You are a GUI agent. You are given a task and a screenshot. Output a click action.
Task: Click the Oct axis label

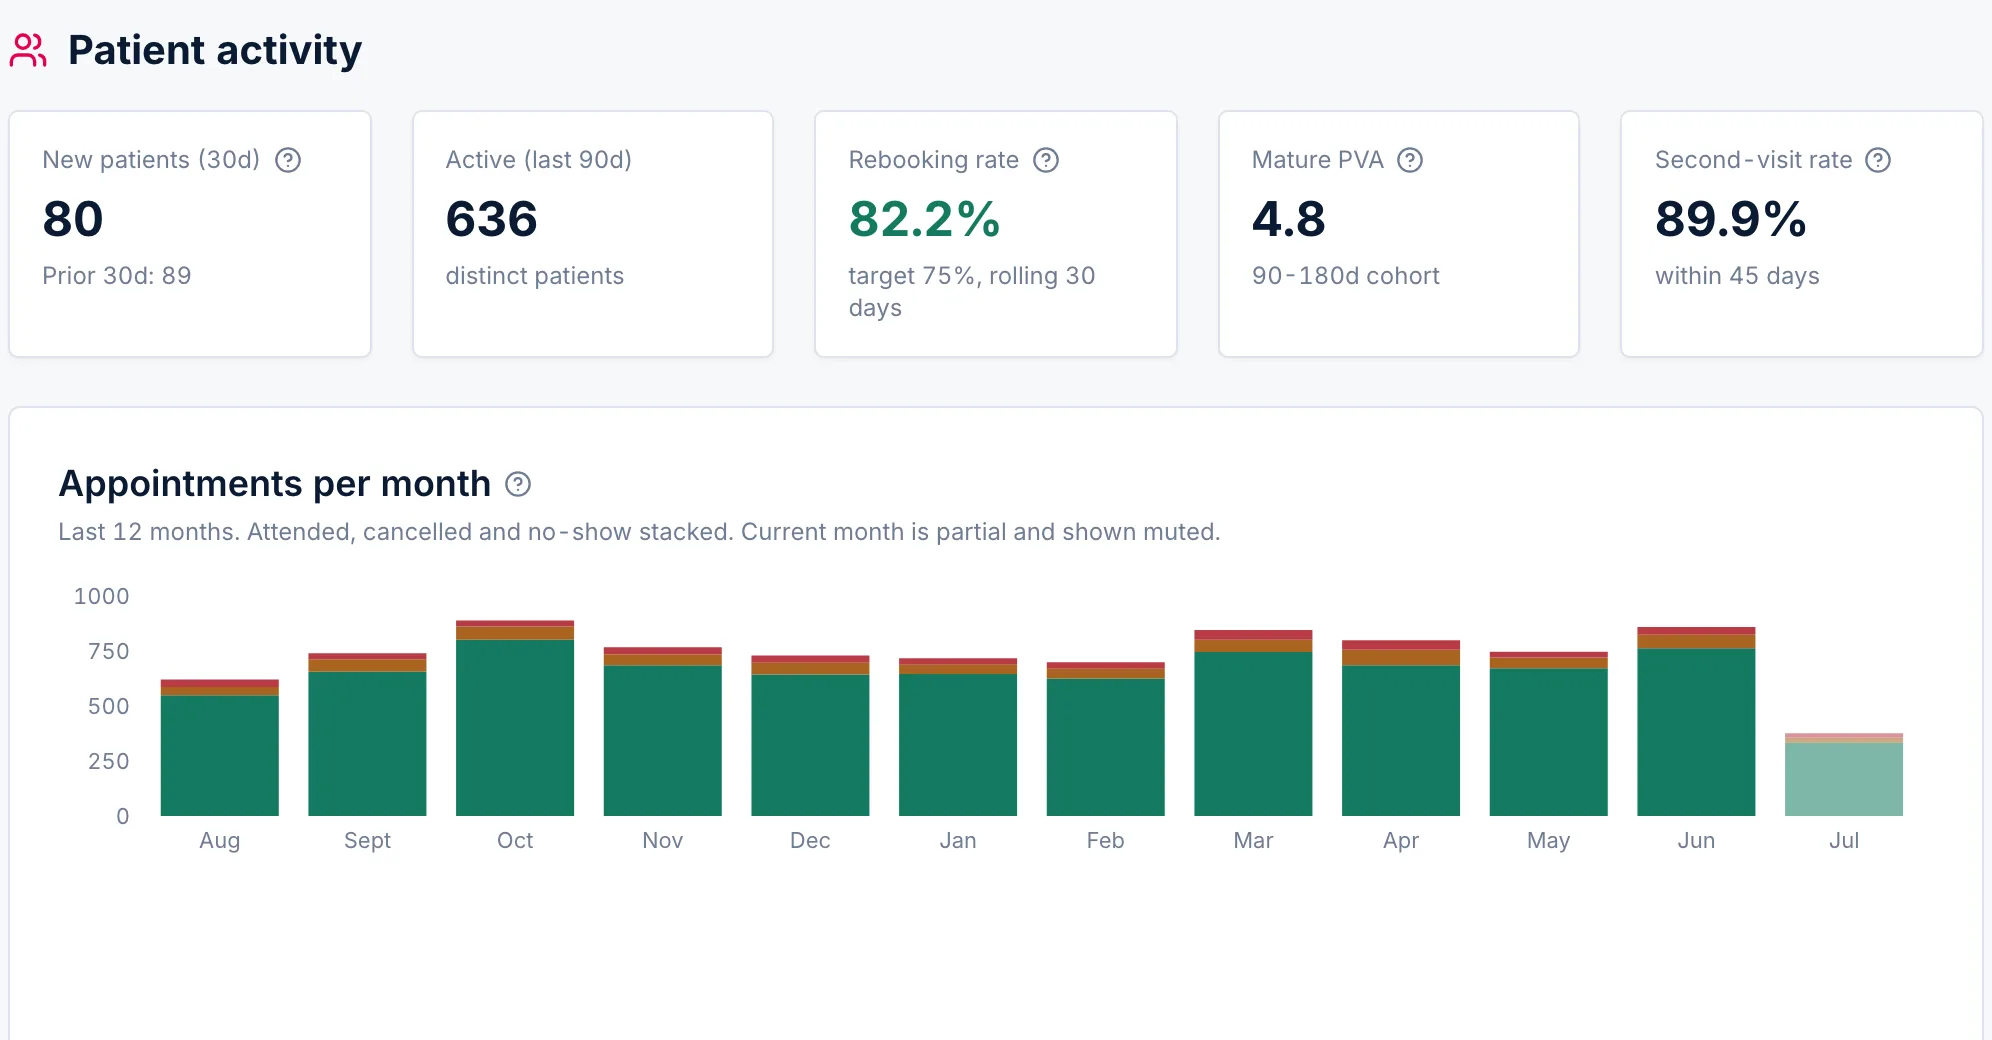515,841
